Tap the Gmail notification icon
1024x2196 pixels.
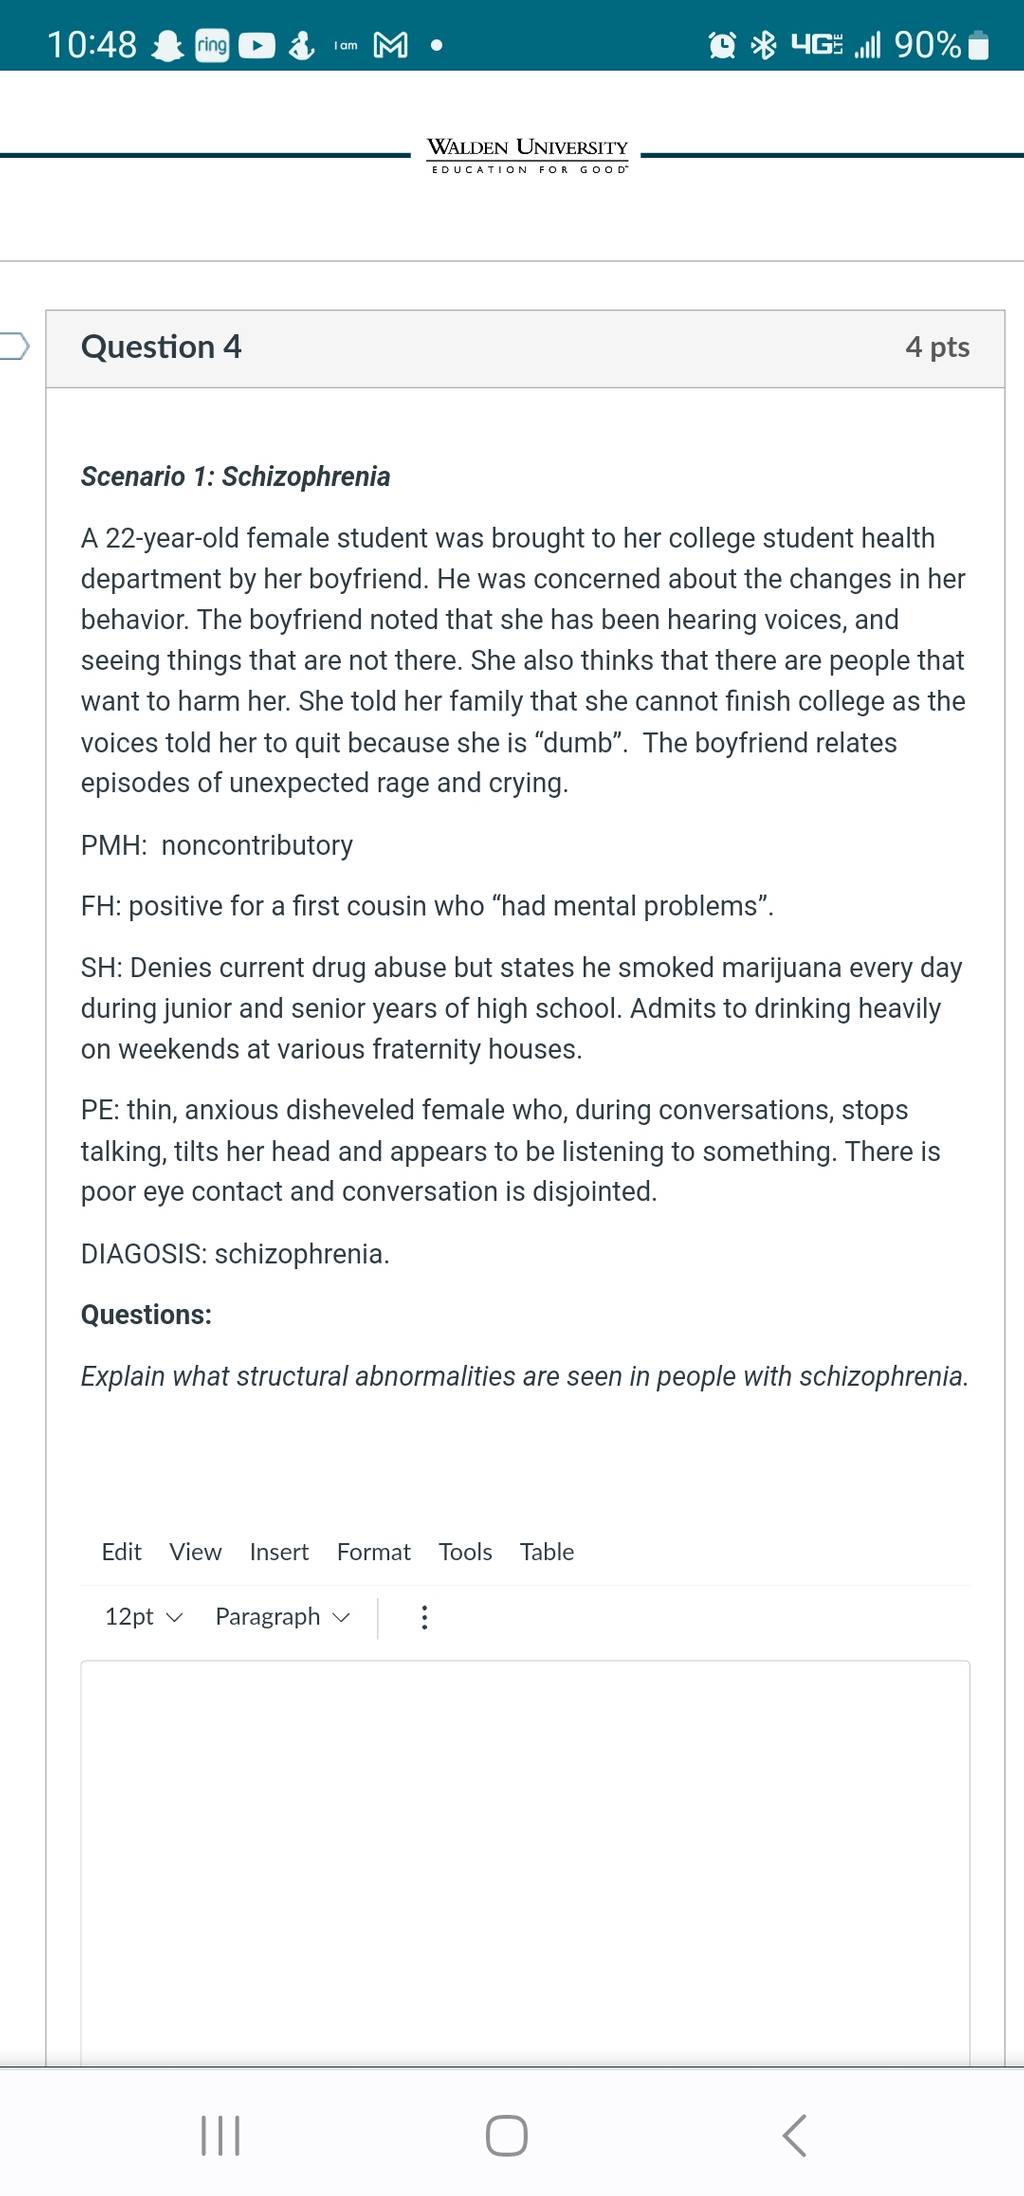[390, 45]
